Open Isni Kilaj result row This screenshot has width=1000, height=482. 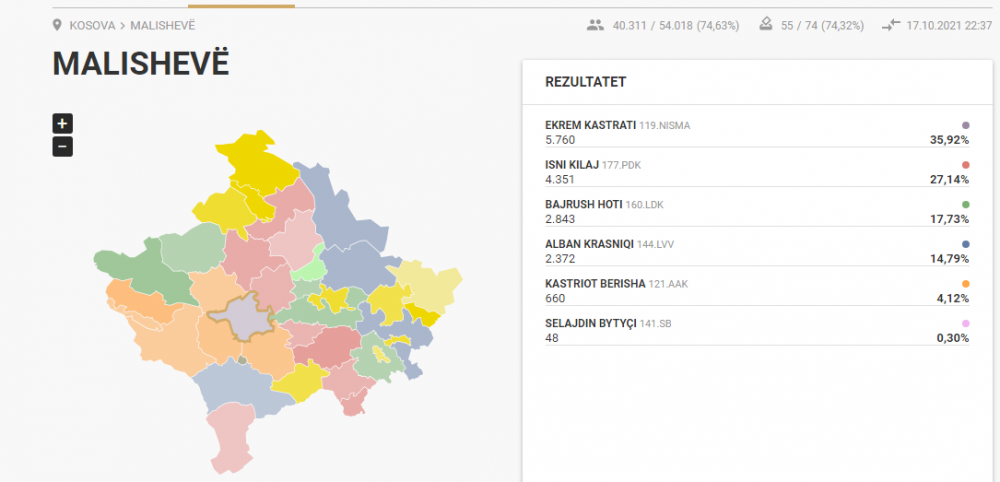(757, 172)
